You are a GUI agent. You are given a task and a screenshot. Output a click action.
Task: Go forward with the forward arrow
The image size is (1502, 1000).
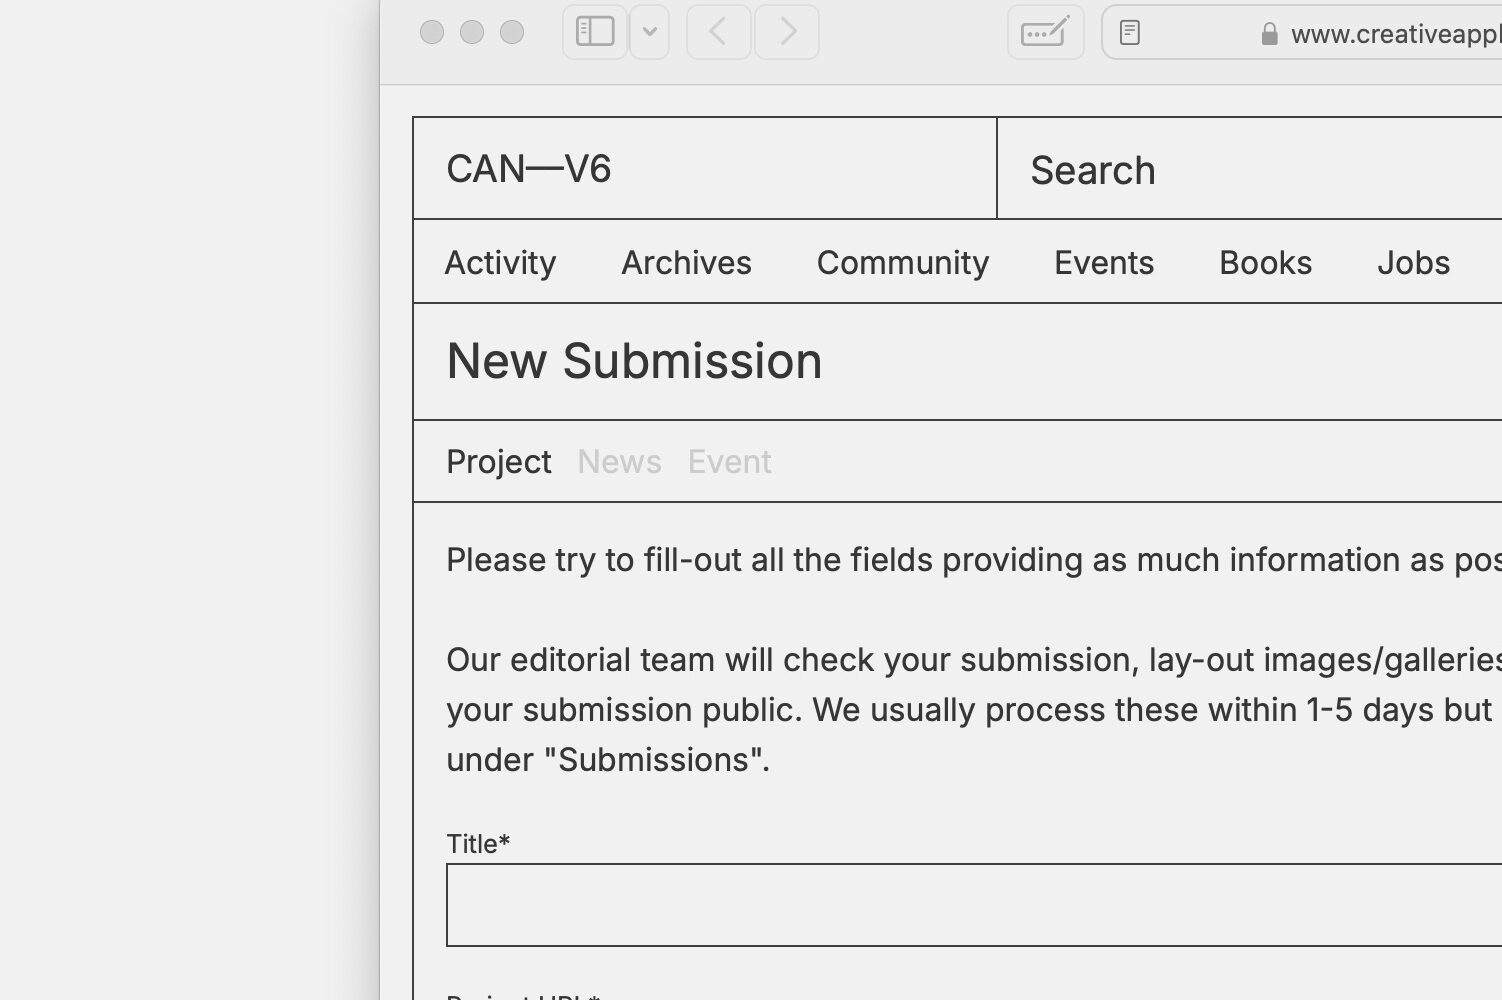[x=787, y=32]
